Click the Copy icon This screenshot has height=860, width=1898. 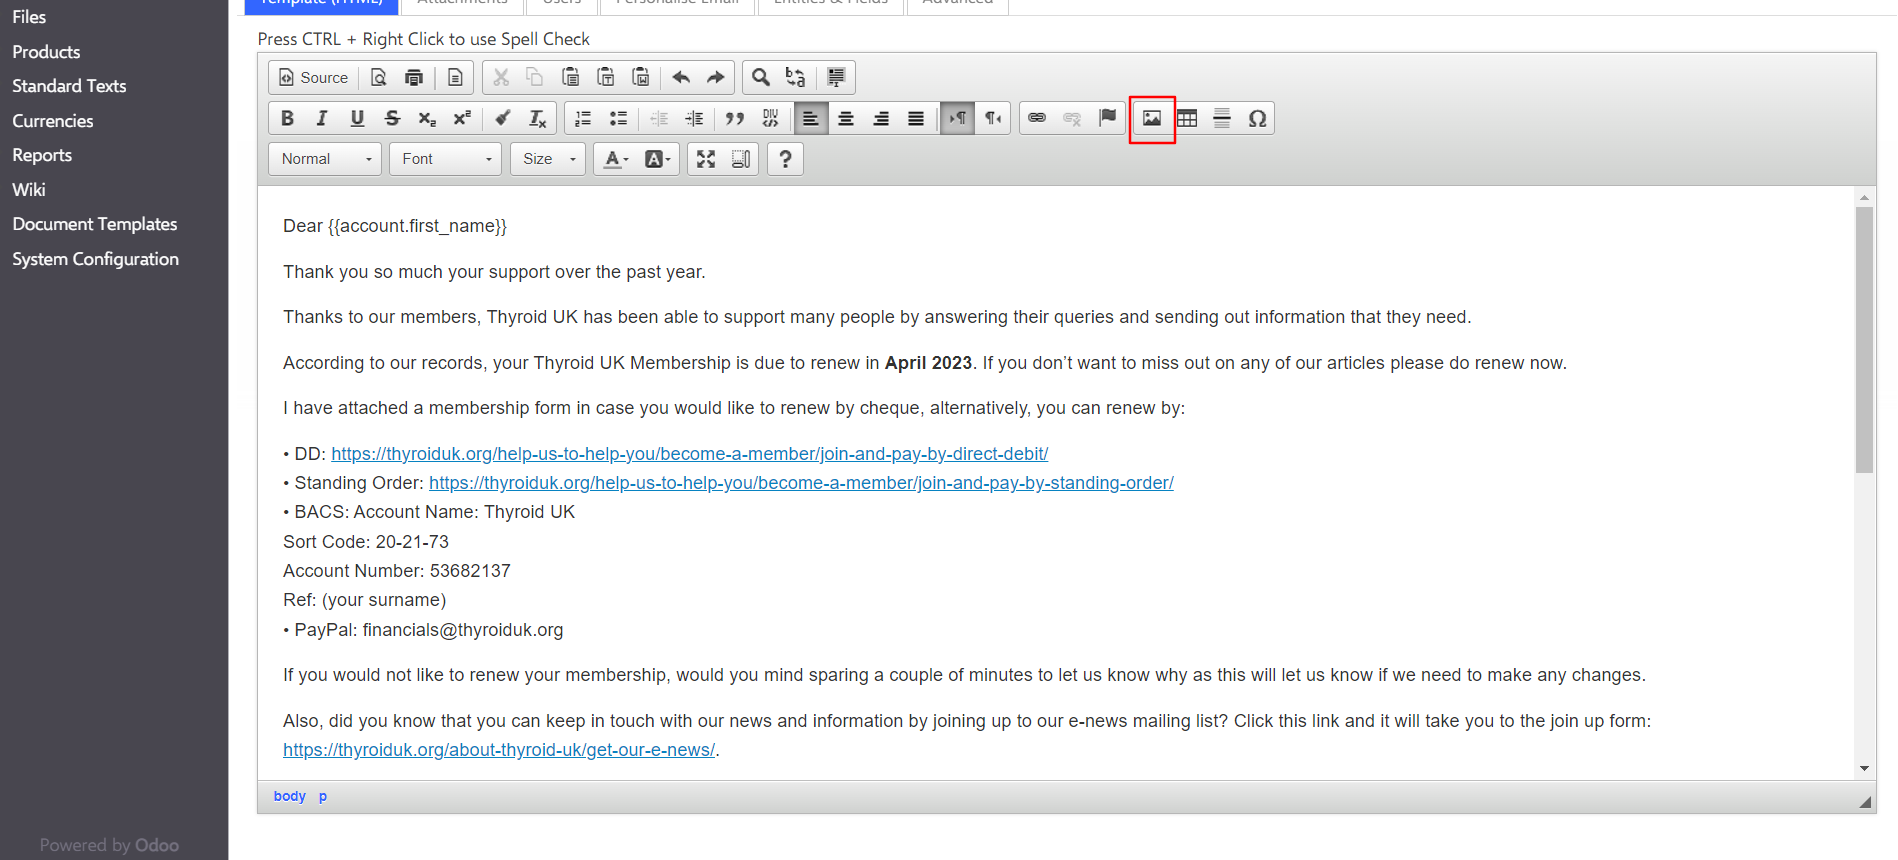tap(535, 77)
